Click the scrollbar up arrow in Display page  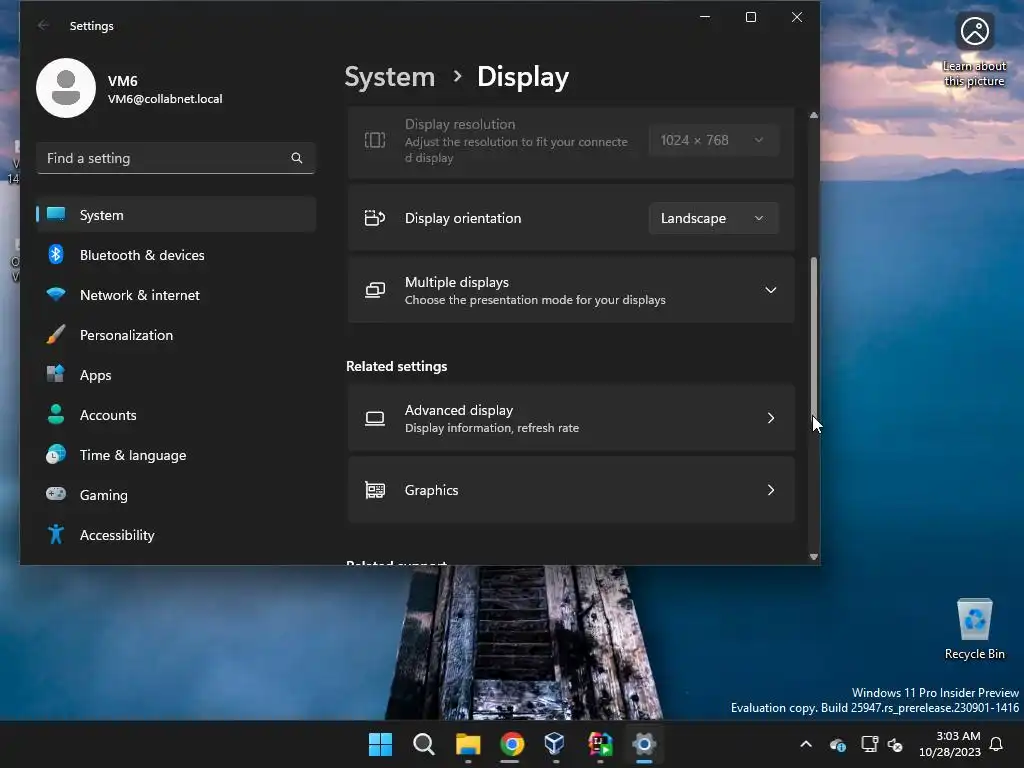tap(814, 115)
